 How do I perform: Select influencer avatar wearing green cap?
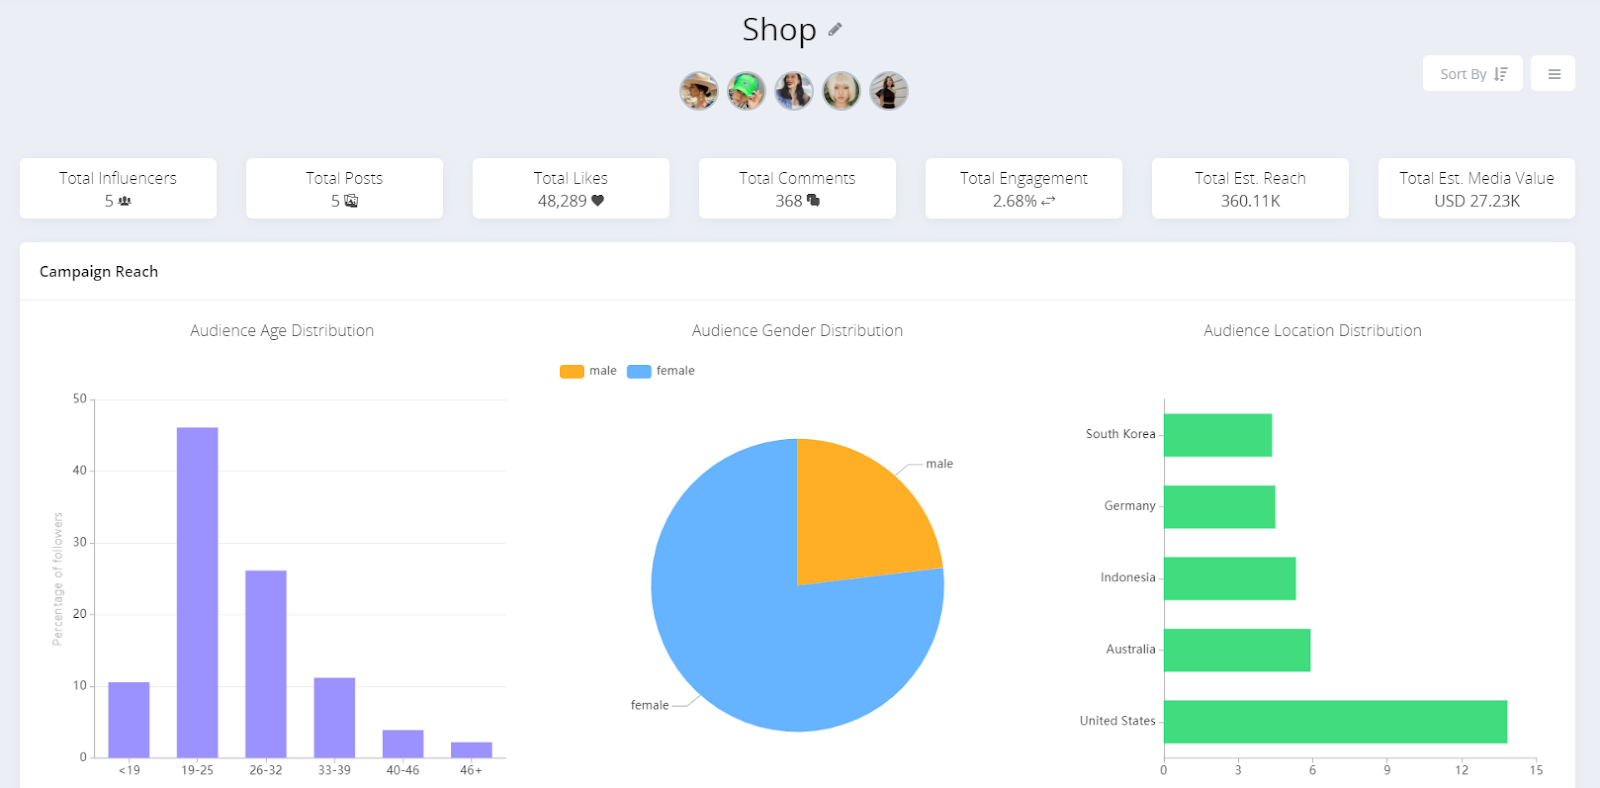click(x=746, y=91)
